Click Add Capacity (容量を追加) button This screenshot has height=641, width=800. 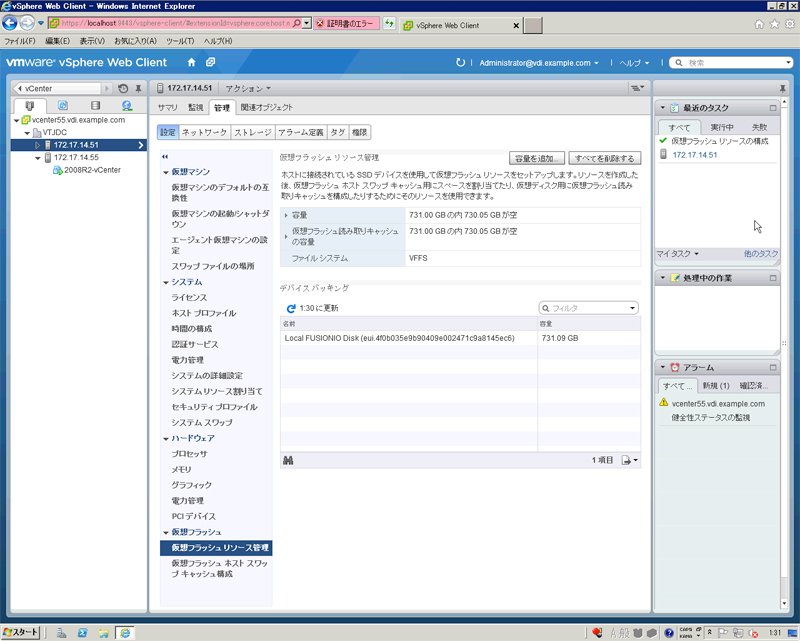537,158
